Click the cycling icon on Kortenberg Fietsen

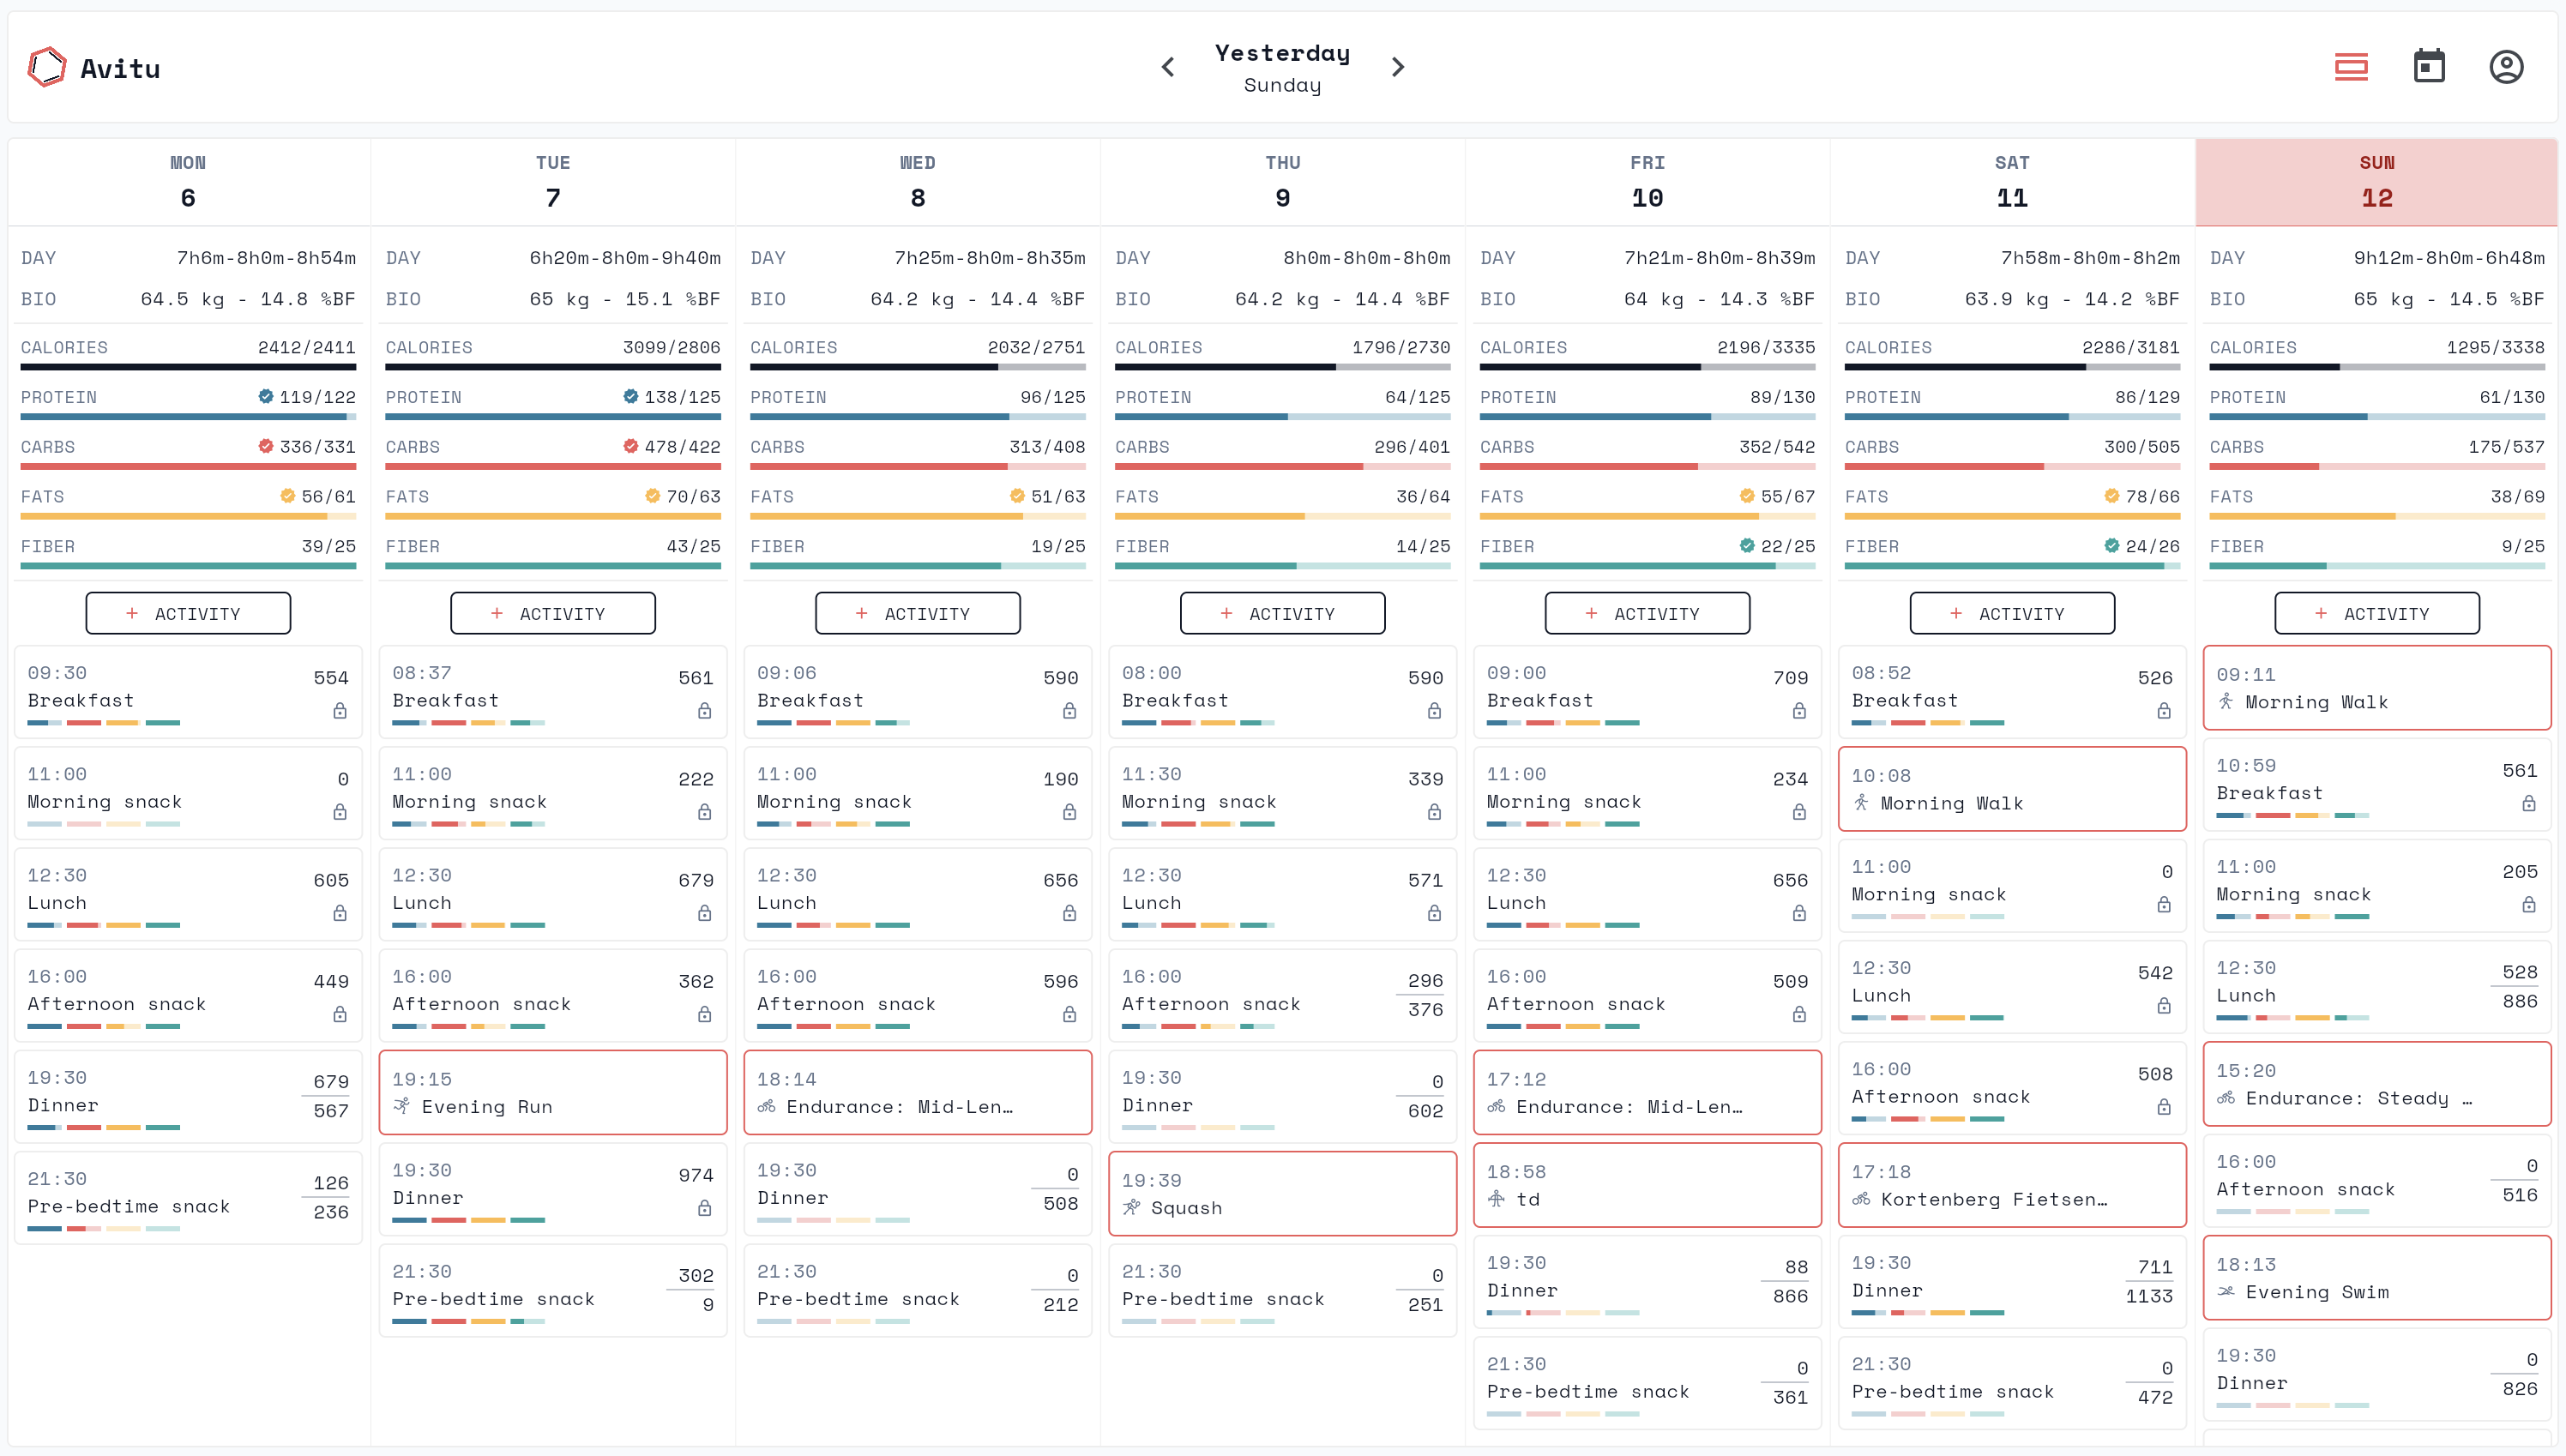(x=1861, y=1198)
